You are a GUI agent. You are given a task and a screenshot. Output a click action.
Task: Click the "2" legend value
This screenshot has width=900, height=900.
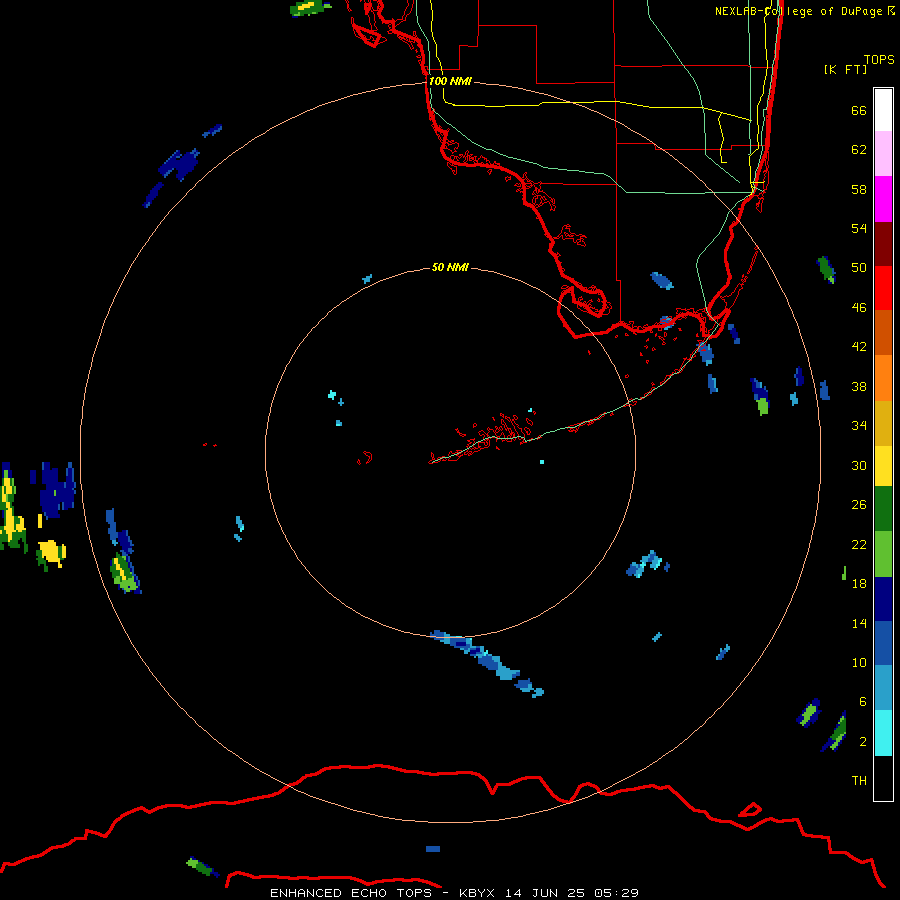point(863,742)
